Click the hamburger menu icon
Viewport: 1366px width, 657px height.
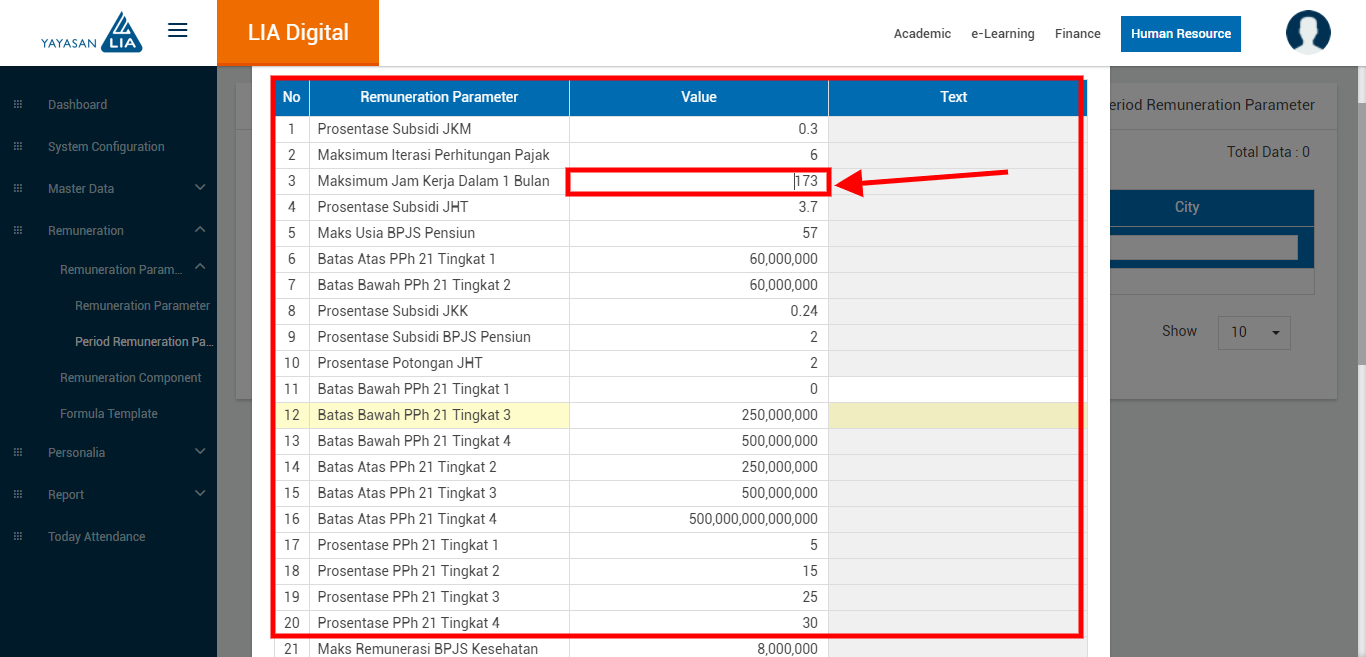click(x=178, y=31)
